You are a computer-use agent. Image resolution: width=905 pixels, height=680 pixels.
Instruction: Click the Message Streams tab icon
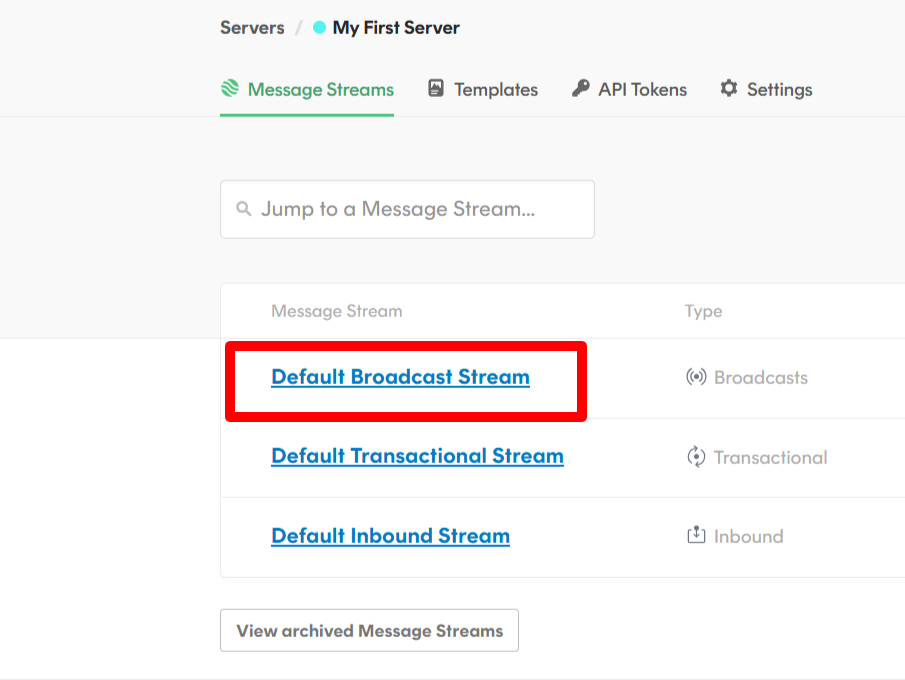[x=230, y=89]
